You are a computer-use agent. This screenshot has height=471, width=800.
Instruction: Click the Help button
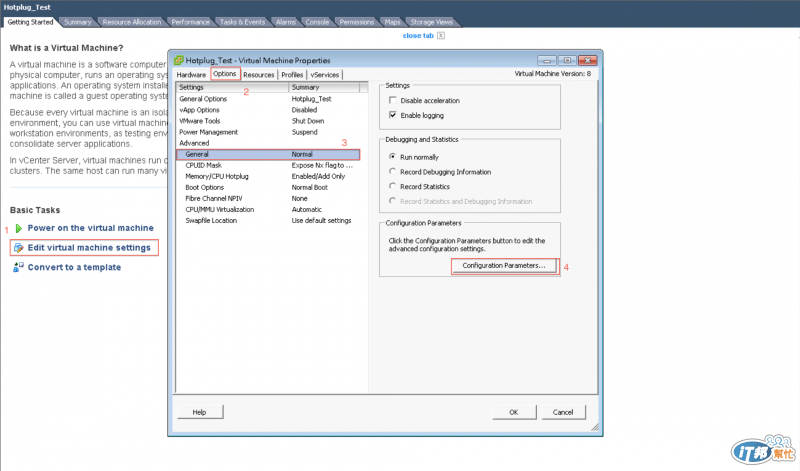click(199, 412)
